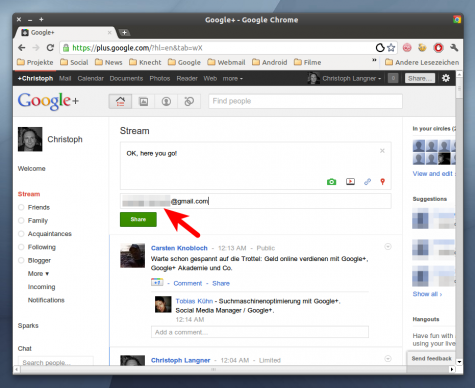Open the Projekte bookmarks folder
The image size is (475, 388).
(35, 62)
